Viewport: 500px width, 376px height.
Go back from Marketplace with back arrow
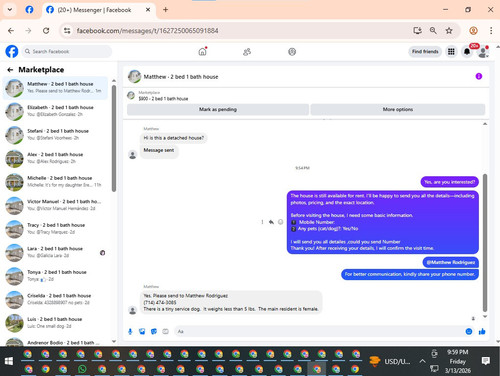click(x=10, y=70)
